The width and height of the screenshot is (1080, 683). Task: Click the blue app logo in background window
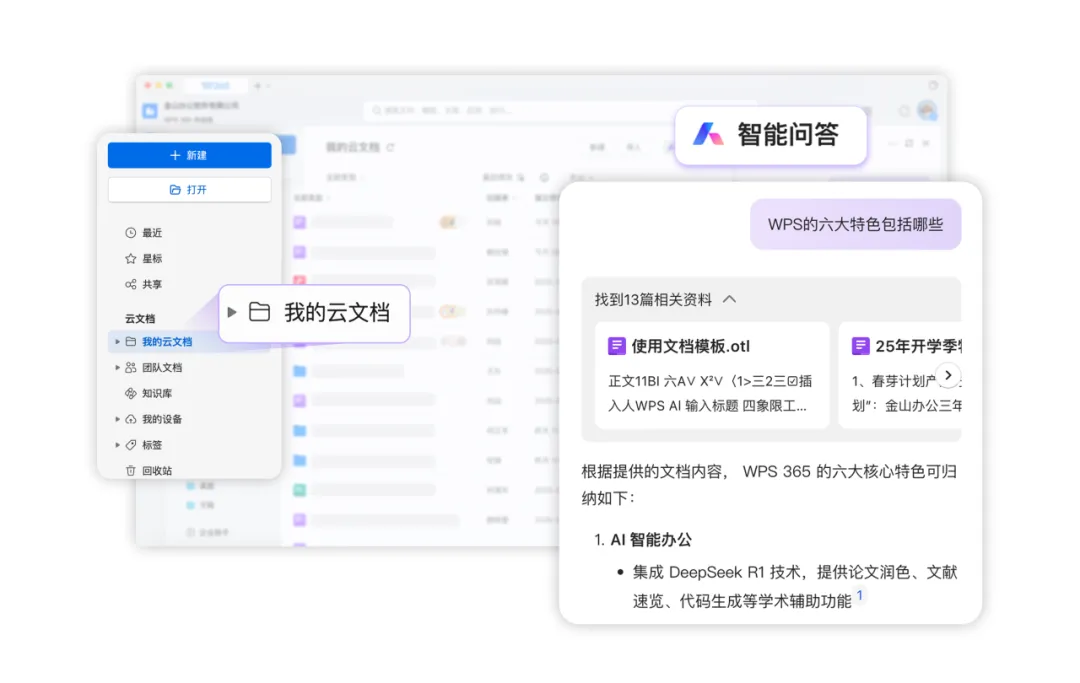coord(149,110)
